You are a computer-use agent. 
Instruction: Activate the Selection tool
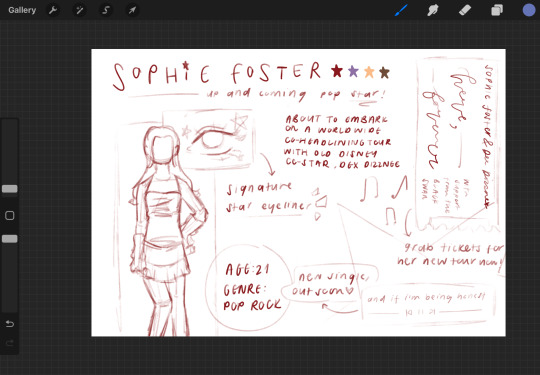pos(106,10)
